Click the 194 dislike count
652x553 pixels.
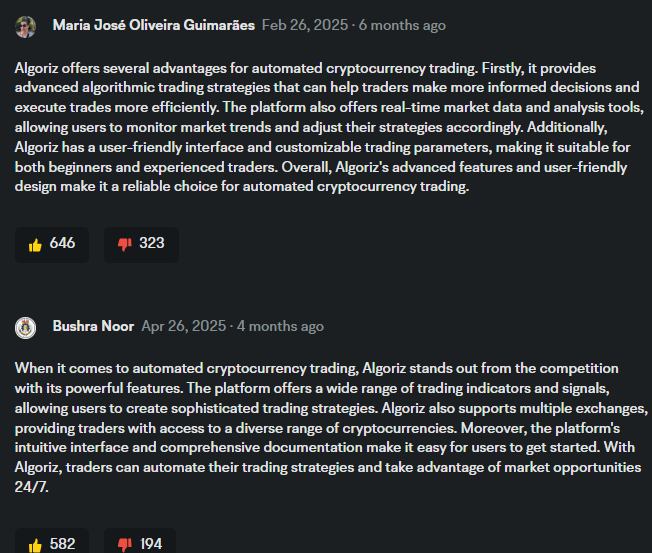(152, 544)
